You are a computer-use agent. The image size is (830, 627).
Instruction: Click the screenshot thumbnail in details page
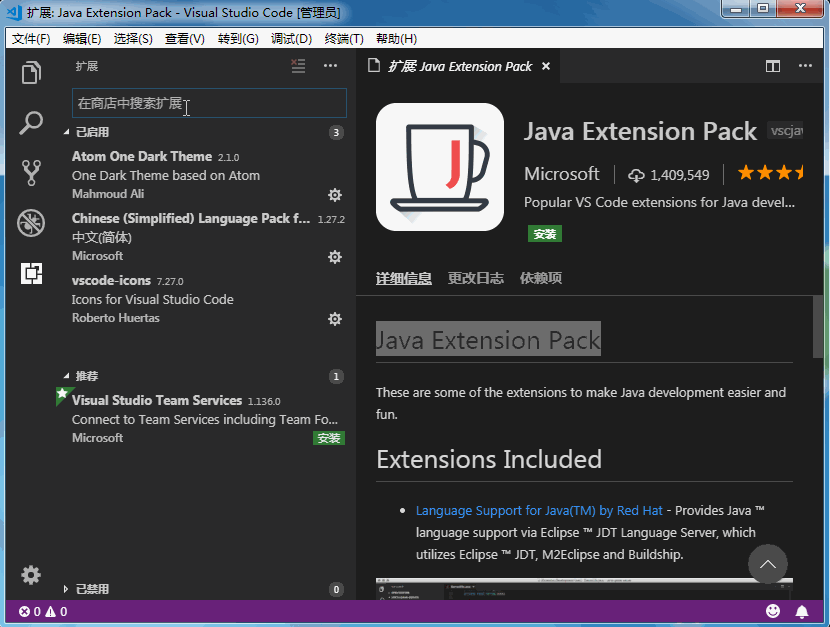click(584, 588)
